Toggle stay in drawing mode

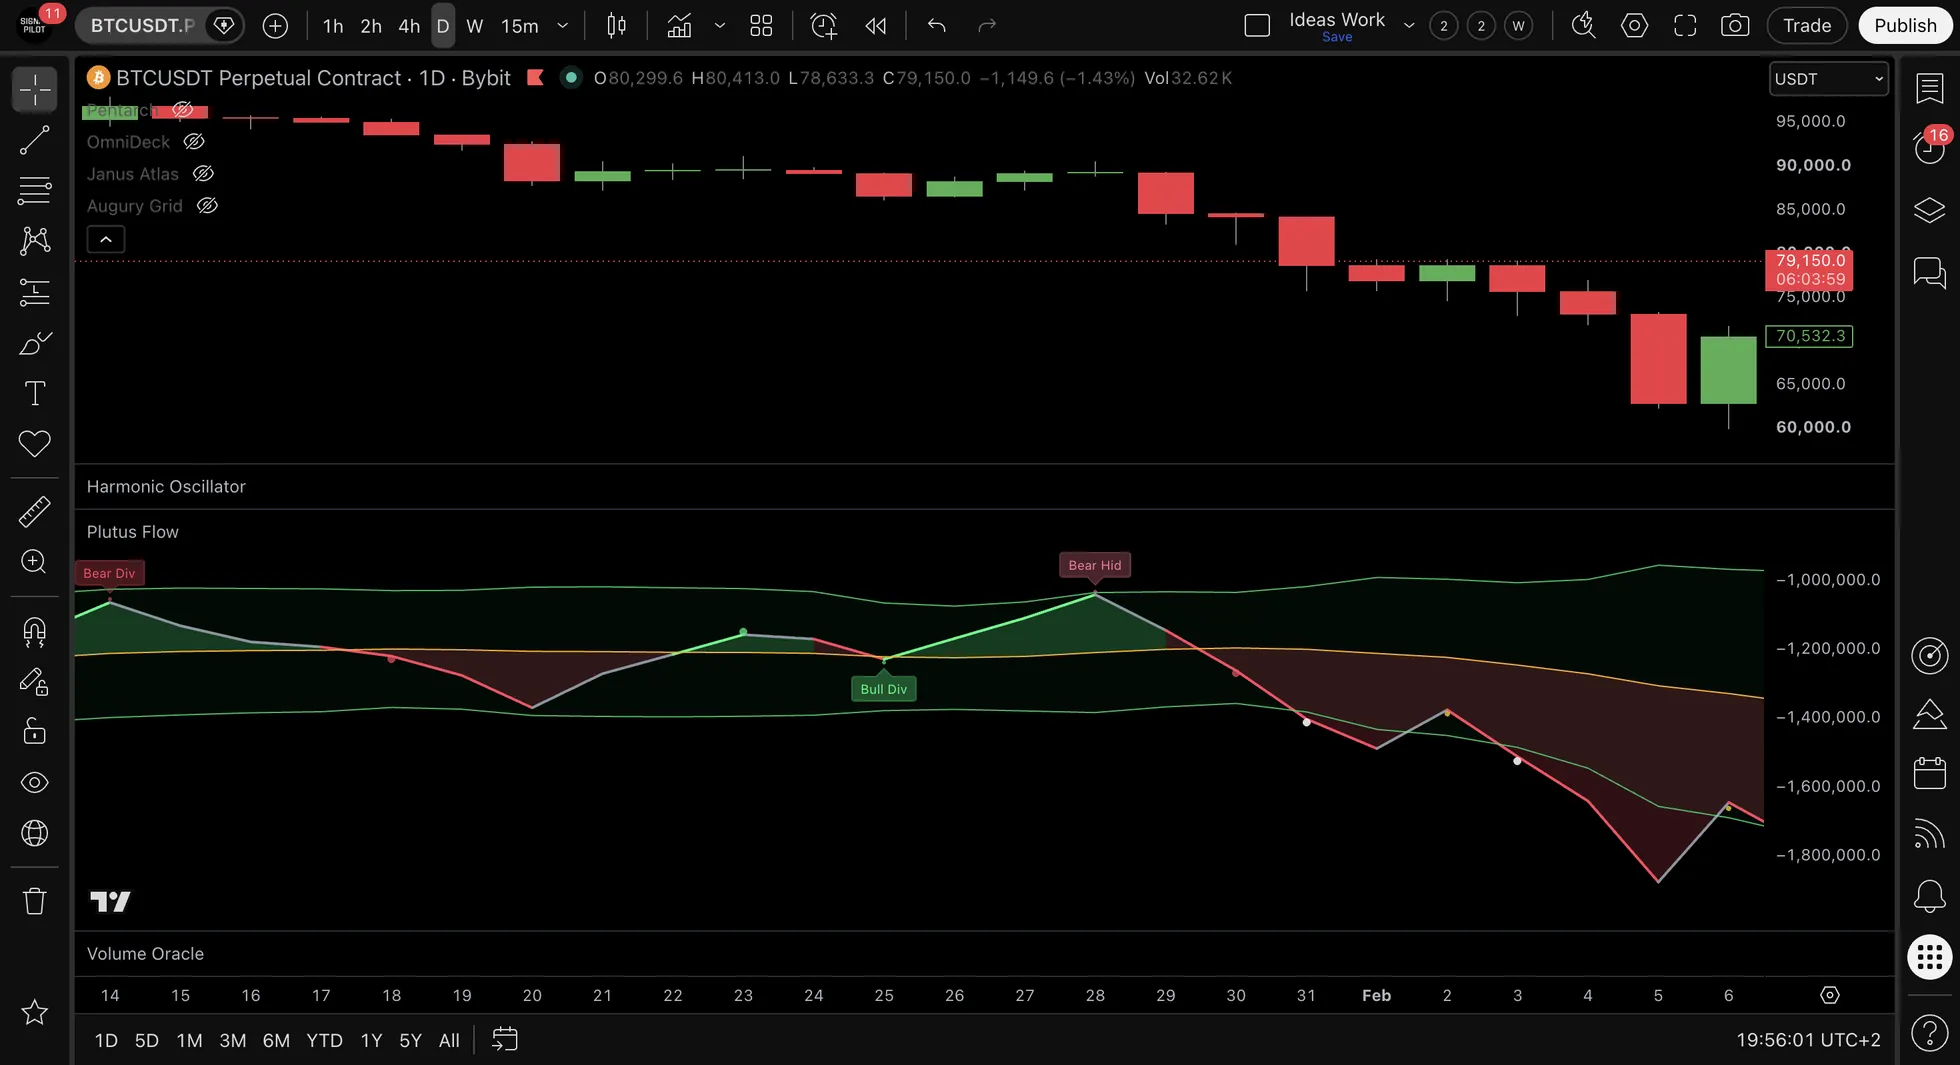pos(35,682)
